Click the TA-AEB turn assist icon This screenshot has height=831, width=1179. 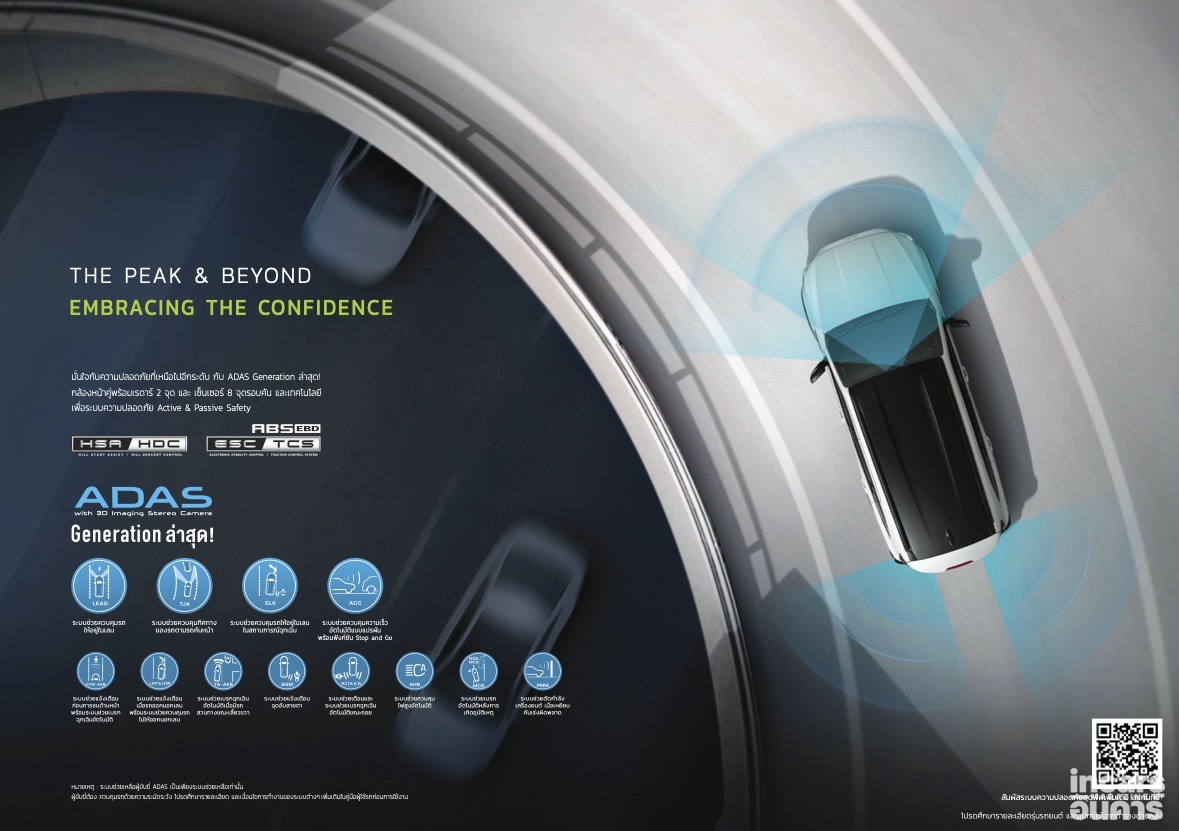click(223, 670)
